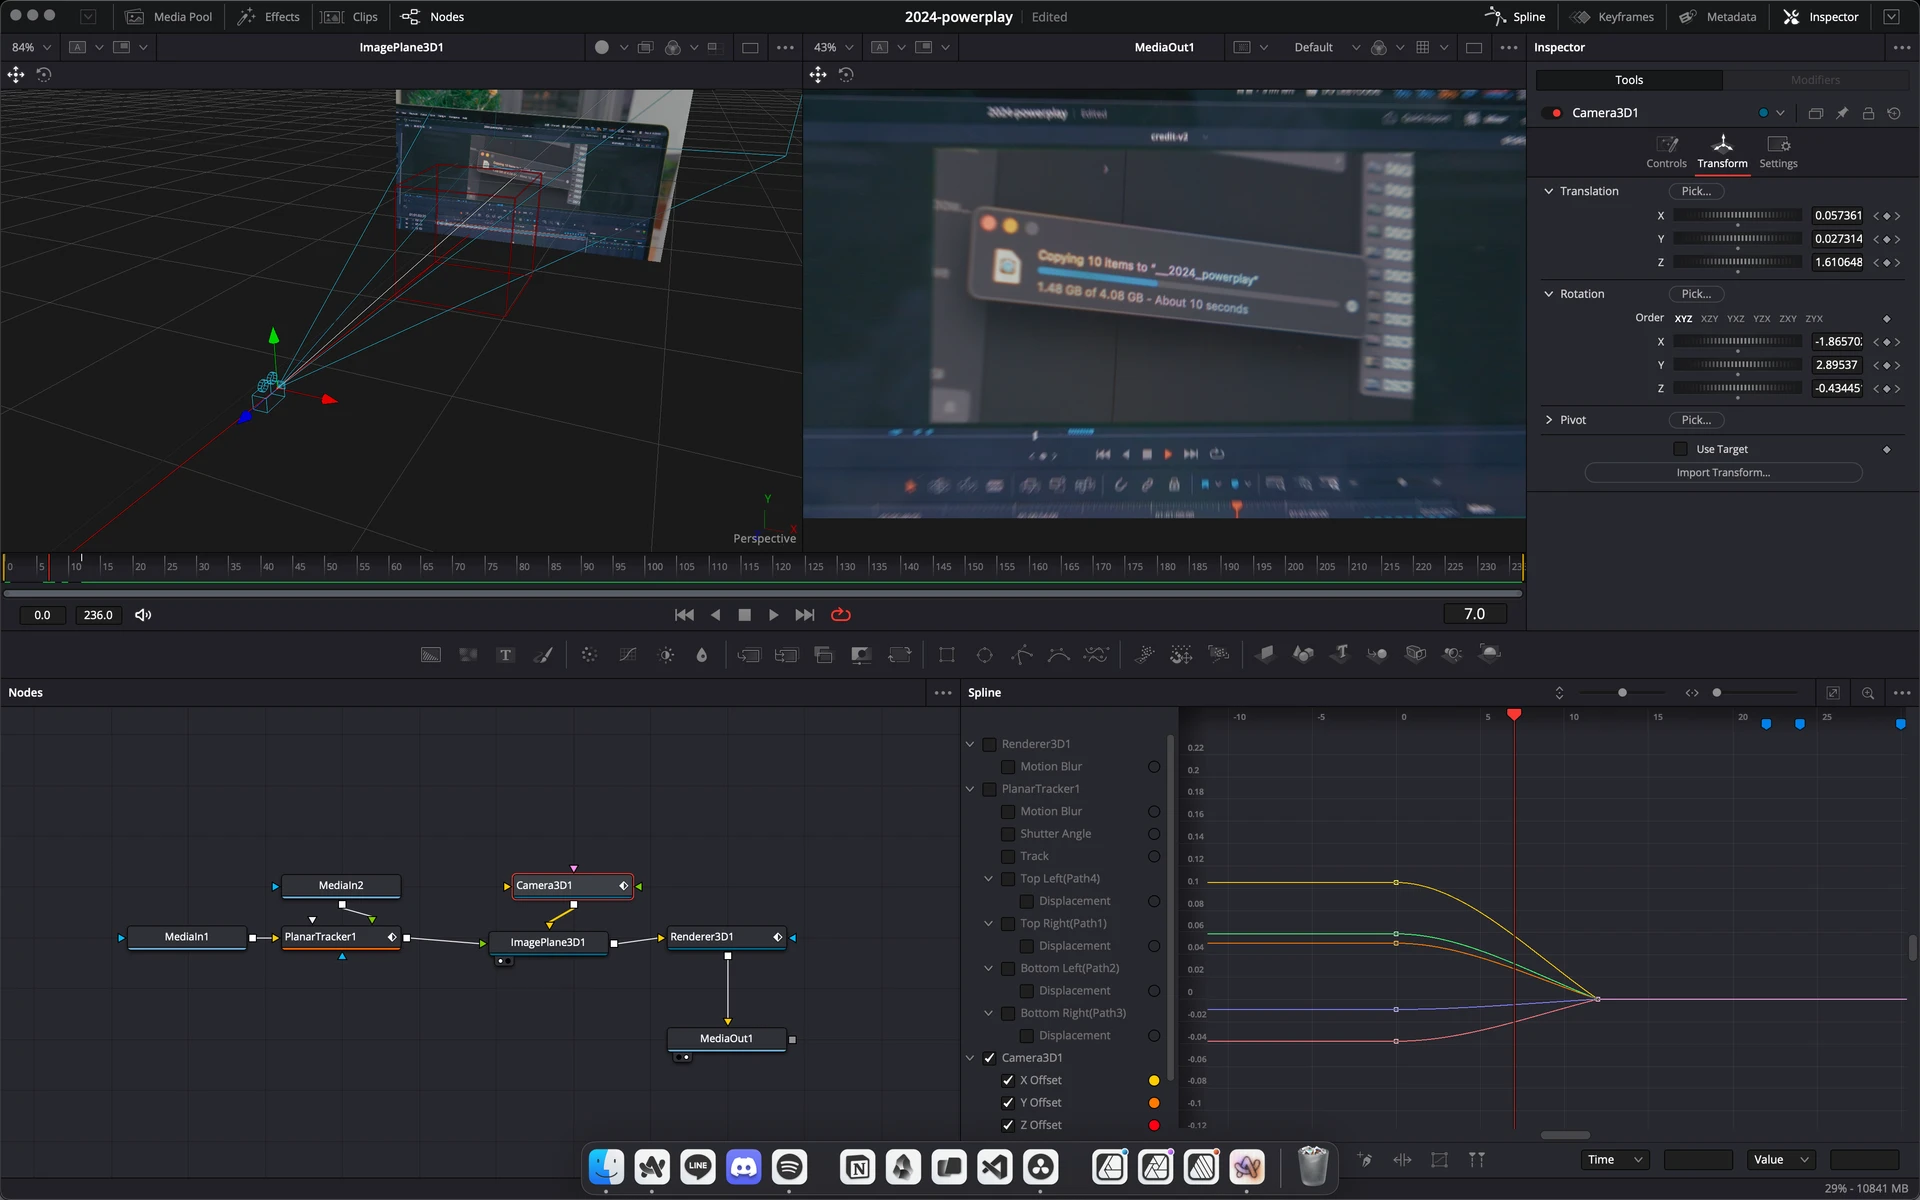Click Pick next to Rotation
The height and width of the screenshot is (1200, 1920).
1695,293
